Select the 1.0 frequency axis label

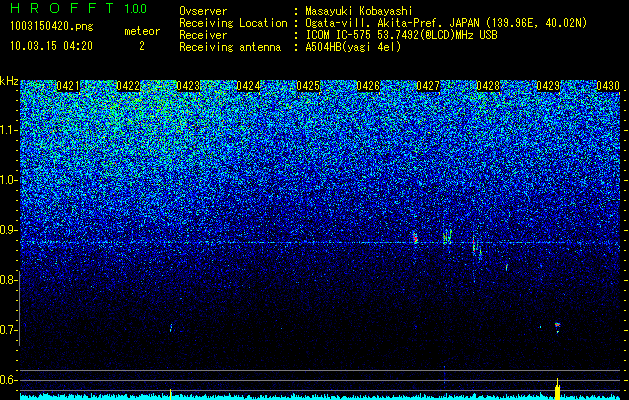[7, 180]
